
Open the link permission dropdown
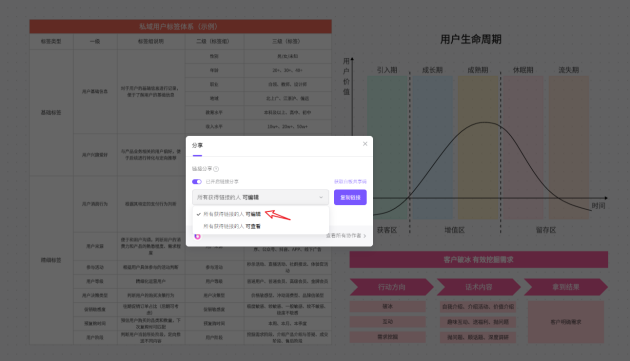point(260,197)
